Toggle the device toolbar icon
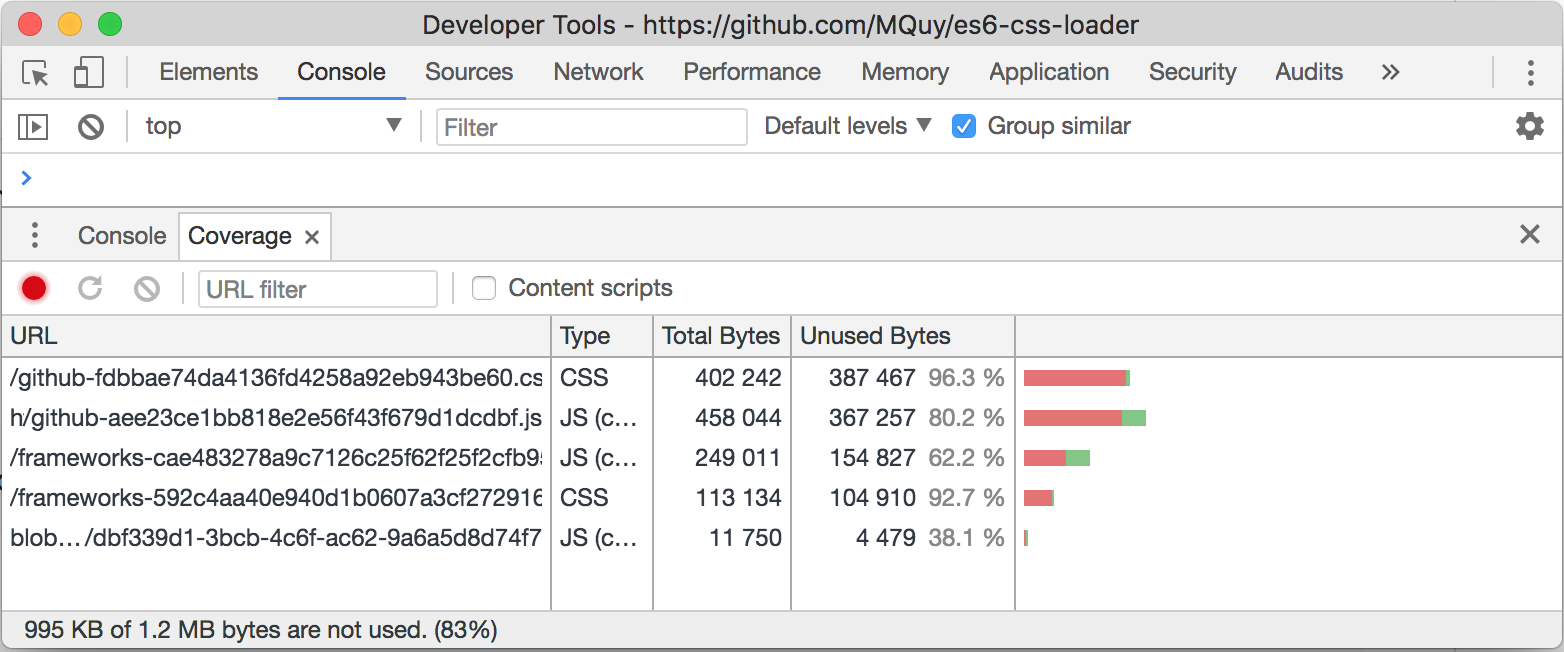 89,73
